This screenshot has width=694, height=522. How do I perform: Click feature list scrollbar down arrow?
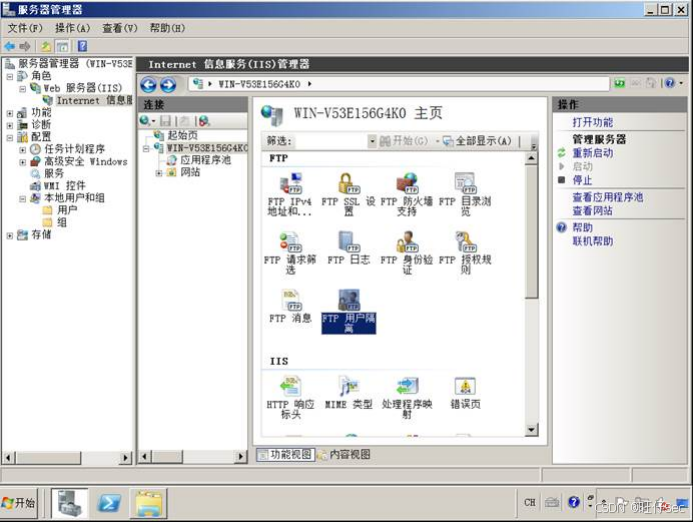tap(532, 429)
